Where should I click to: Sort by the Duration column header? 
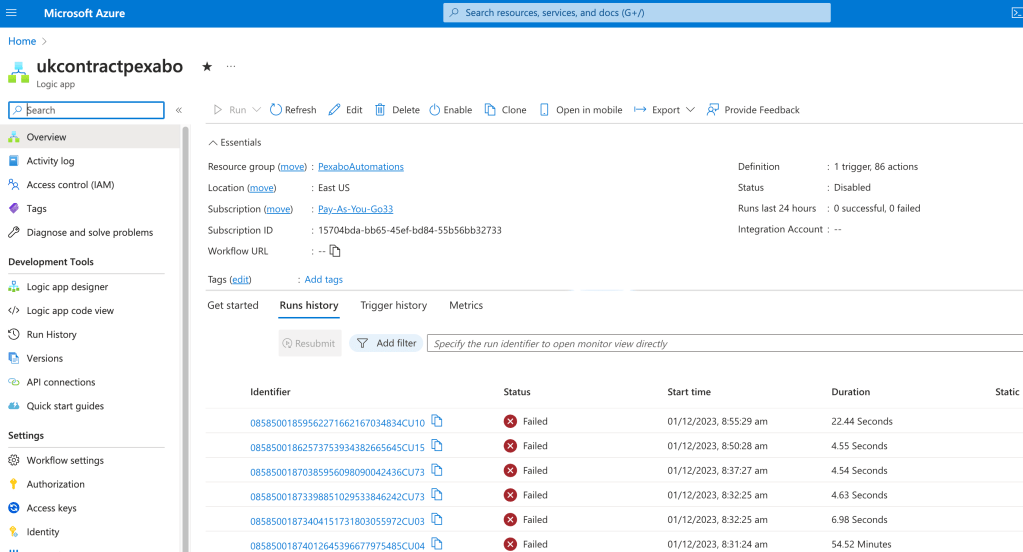coord(850,392)
